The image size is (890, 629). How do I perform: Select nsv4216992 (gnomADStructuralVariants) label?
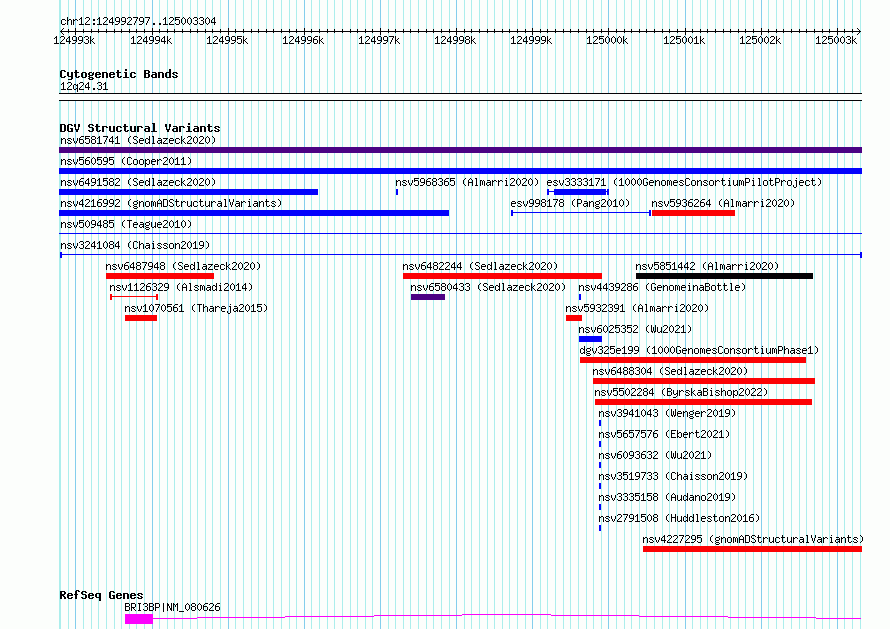click(x=171, y=203)
